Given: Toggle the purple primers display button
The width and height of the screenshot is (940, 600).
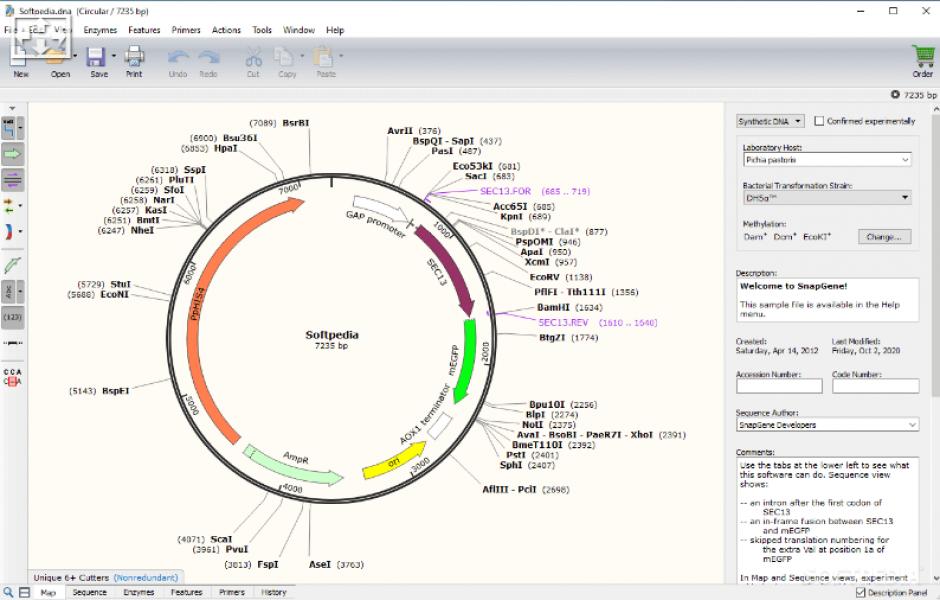Looking at the screenshot, I should coord(13,179).
